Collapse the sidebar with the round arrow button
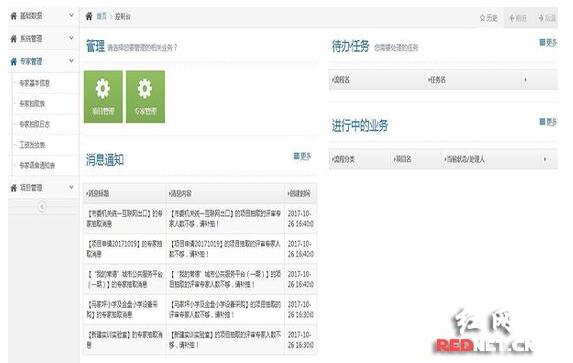The image size is (573, 363). 42,207
